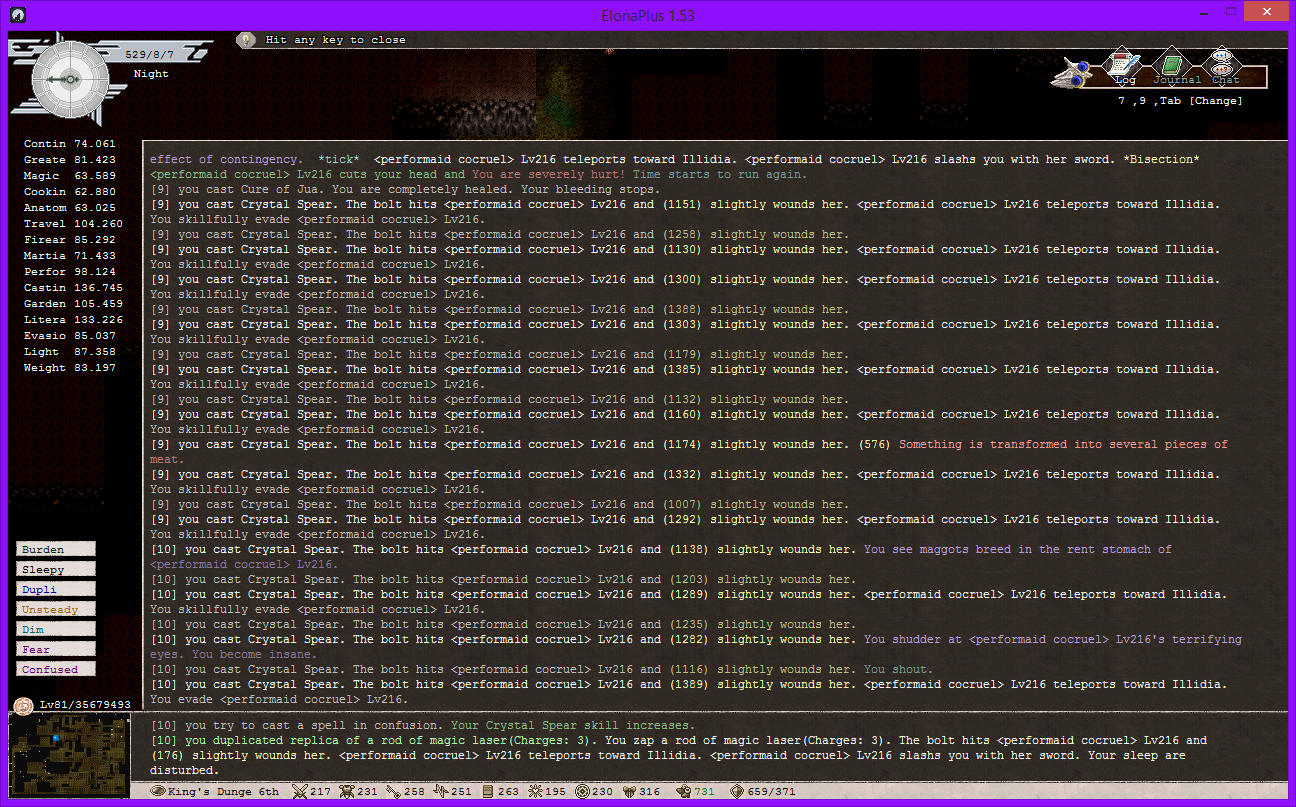The width and height of the screenshot is (1296, 807).
Task: Click the eye icon beside King's Dunge 6th
Action: pyautogui.click(x=158, y=792)
